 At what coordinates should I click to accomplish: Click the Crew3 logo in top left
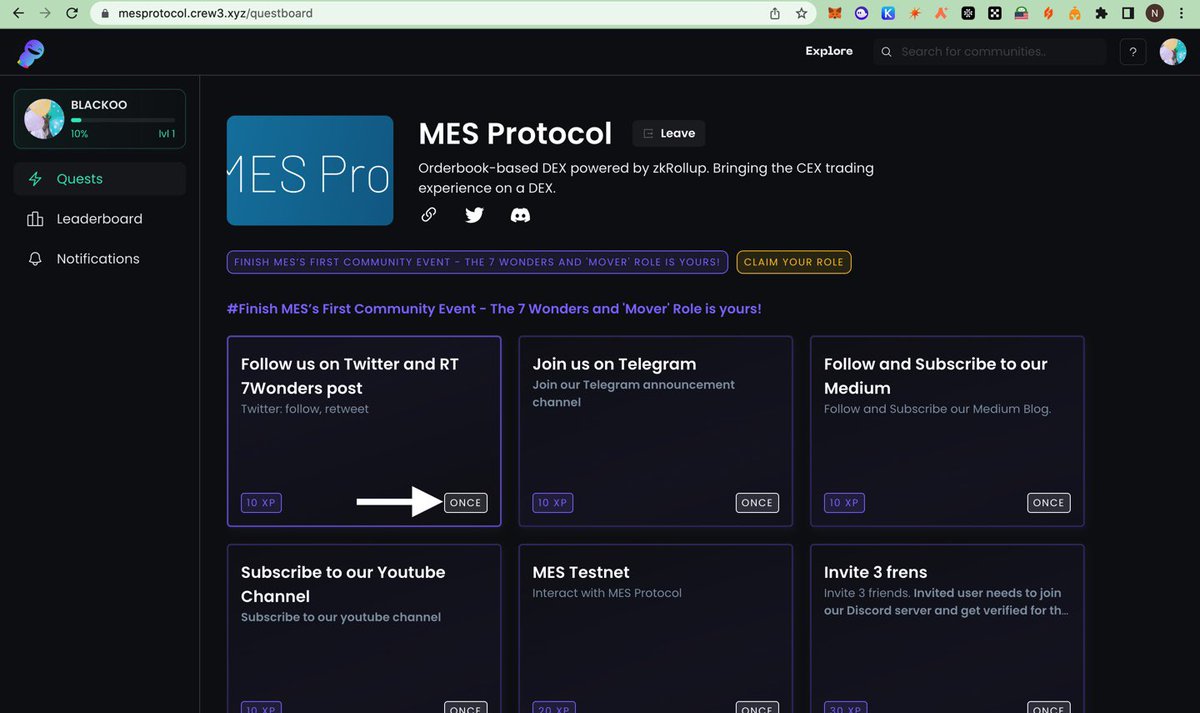[30, 53]
